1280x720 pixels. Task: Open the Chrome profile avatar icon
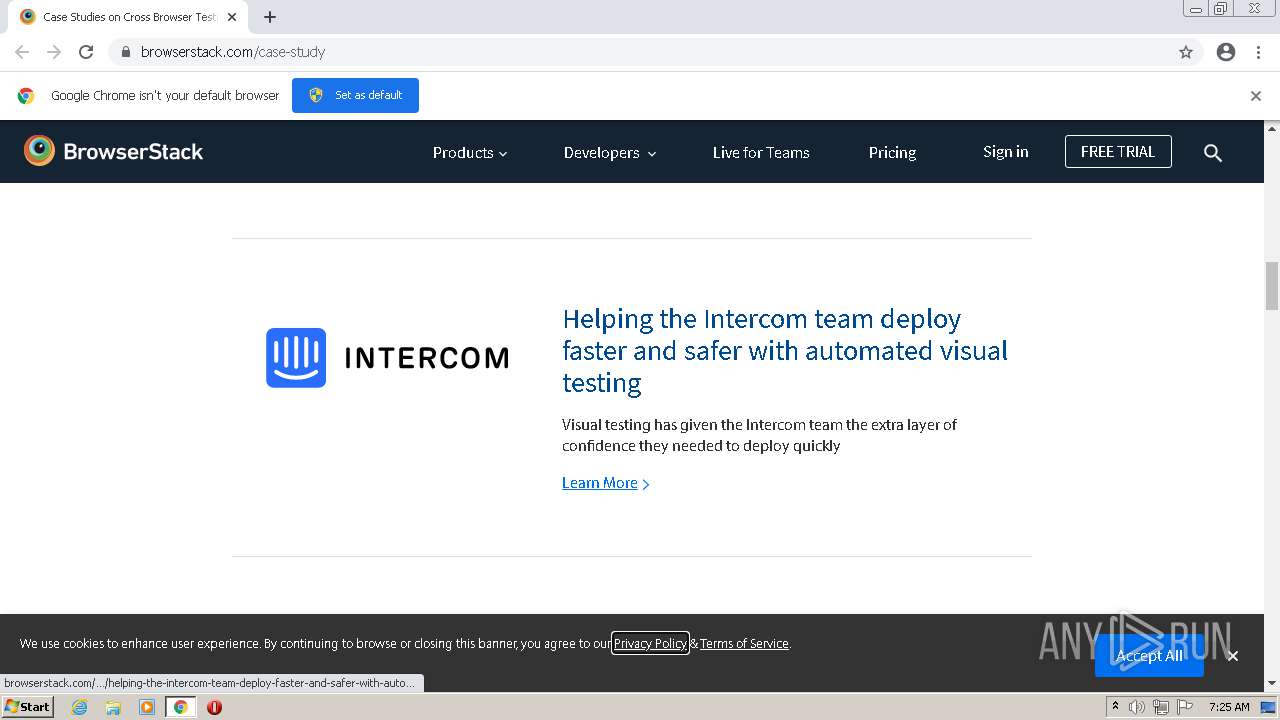[1226, 52]
